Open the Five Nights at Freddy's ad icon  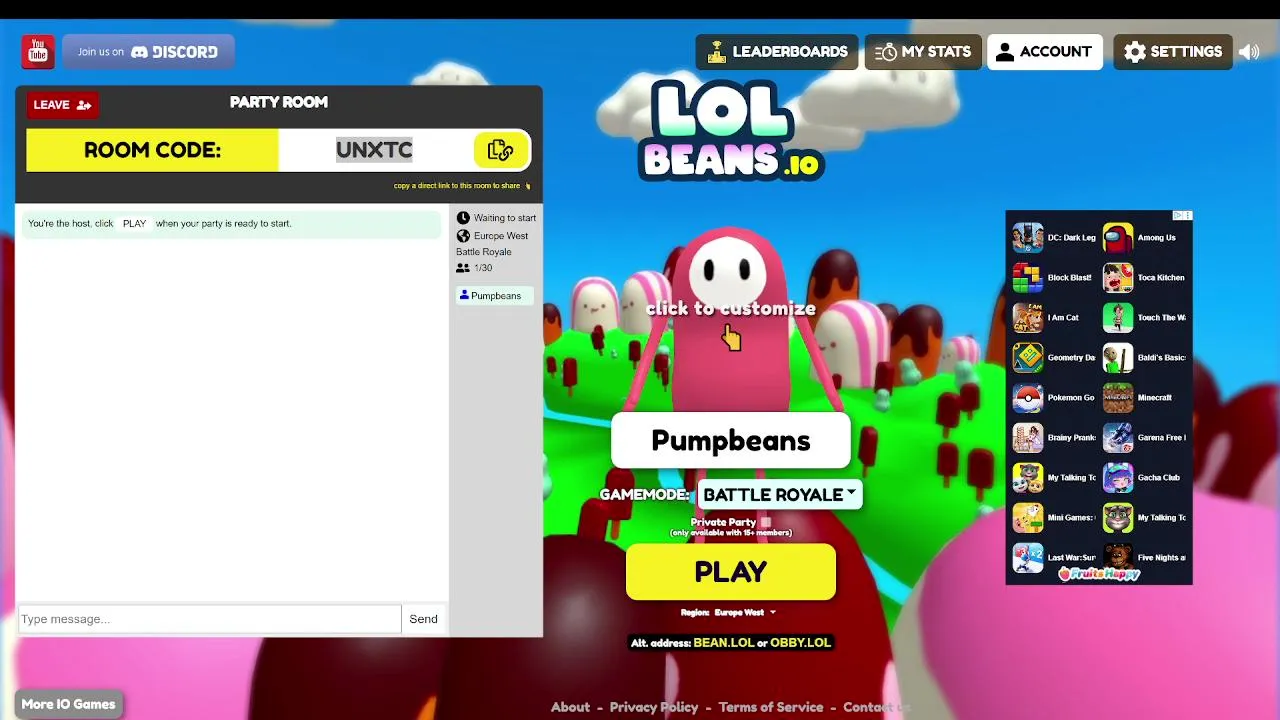click(x=1118, y=558)
